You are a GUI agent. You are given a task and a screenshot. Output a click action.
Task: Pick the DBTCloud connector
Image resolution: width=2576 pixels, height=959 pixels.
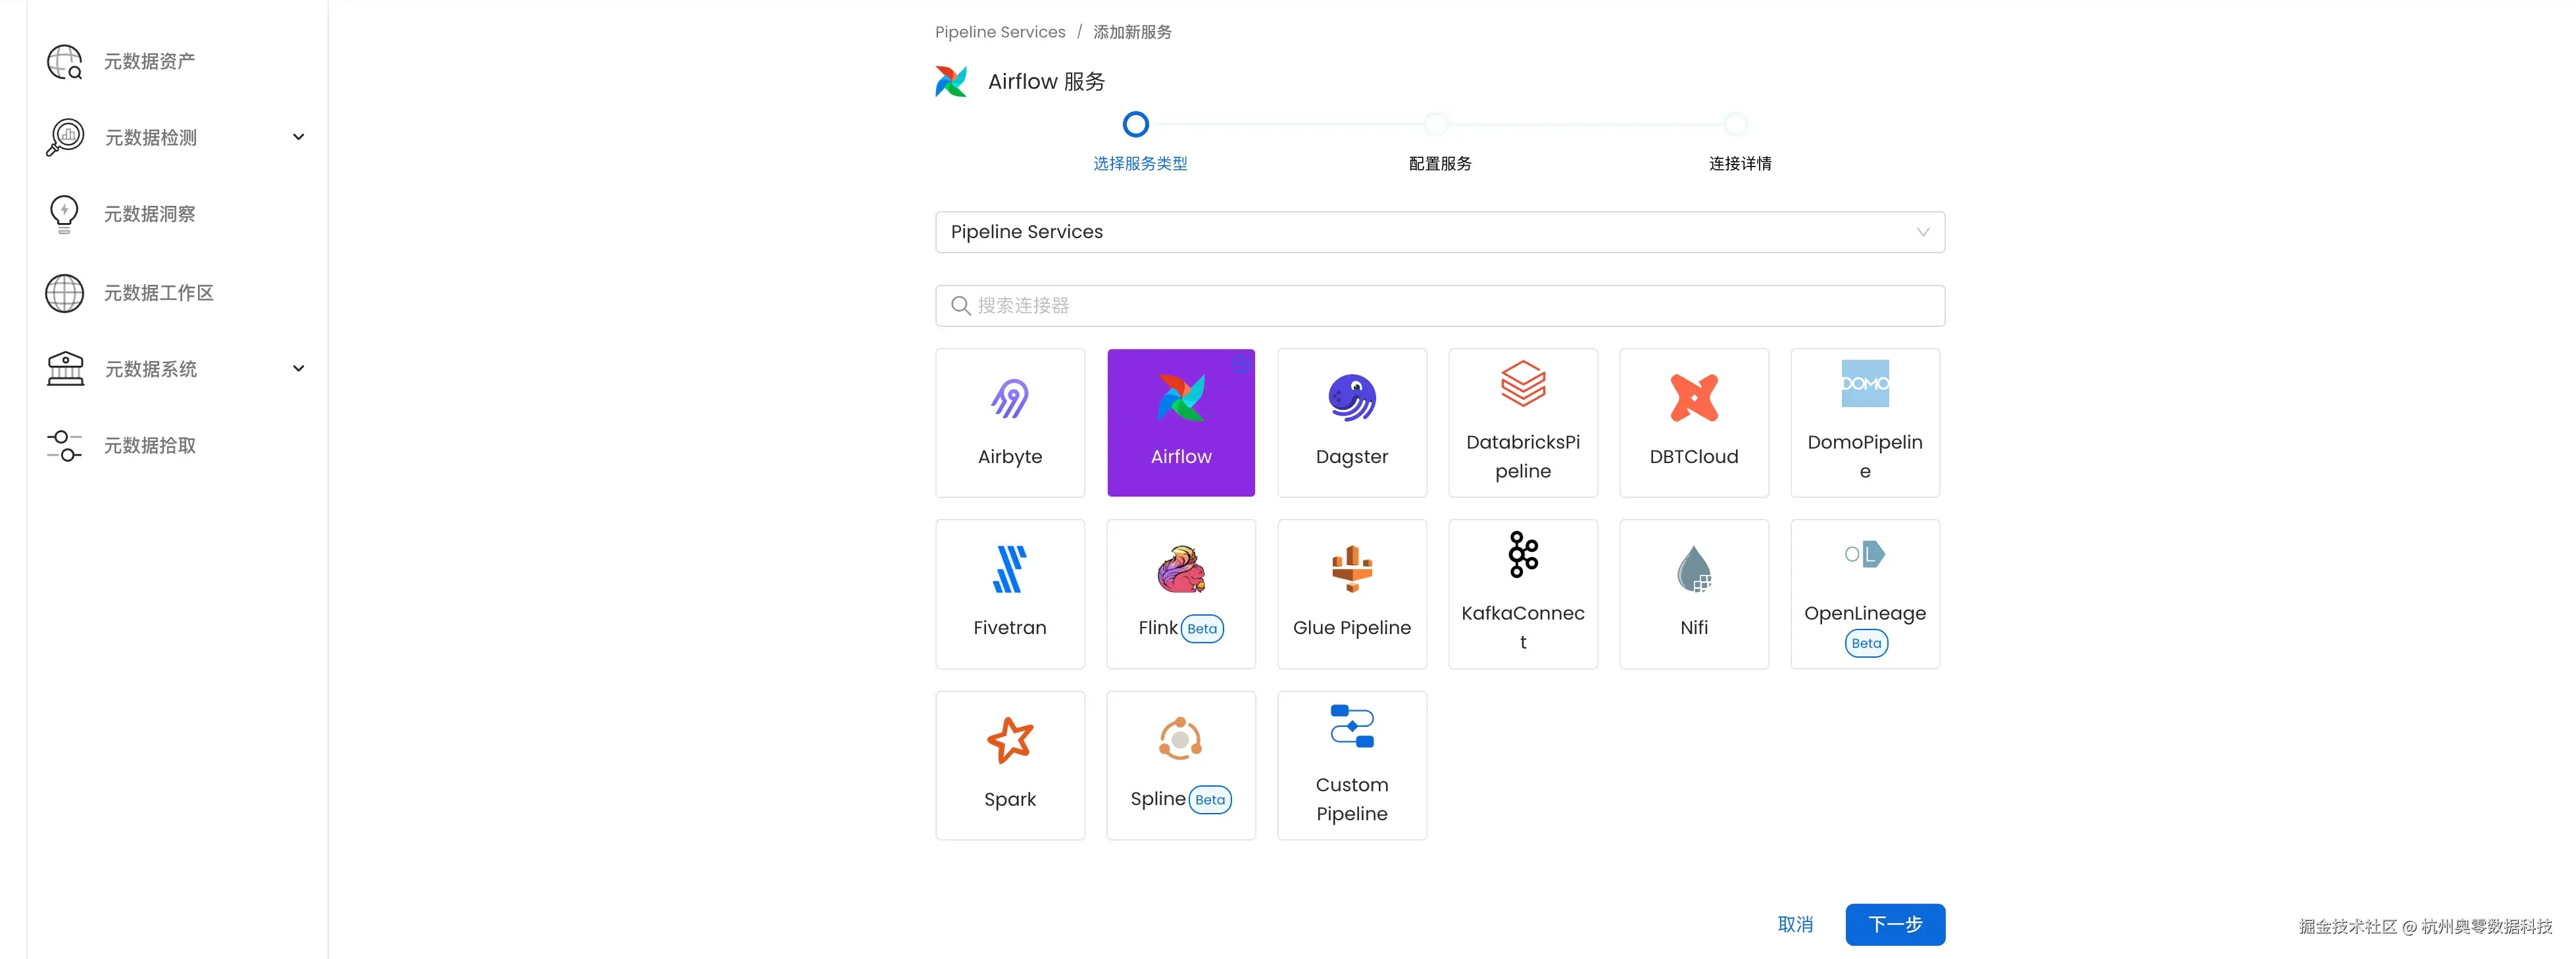coord(1693,422)
